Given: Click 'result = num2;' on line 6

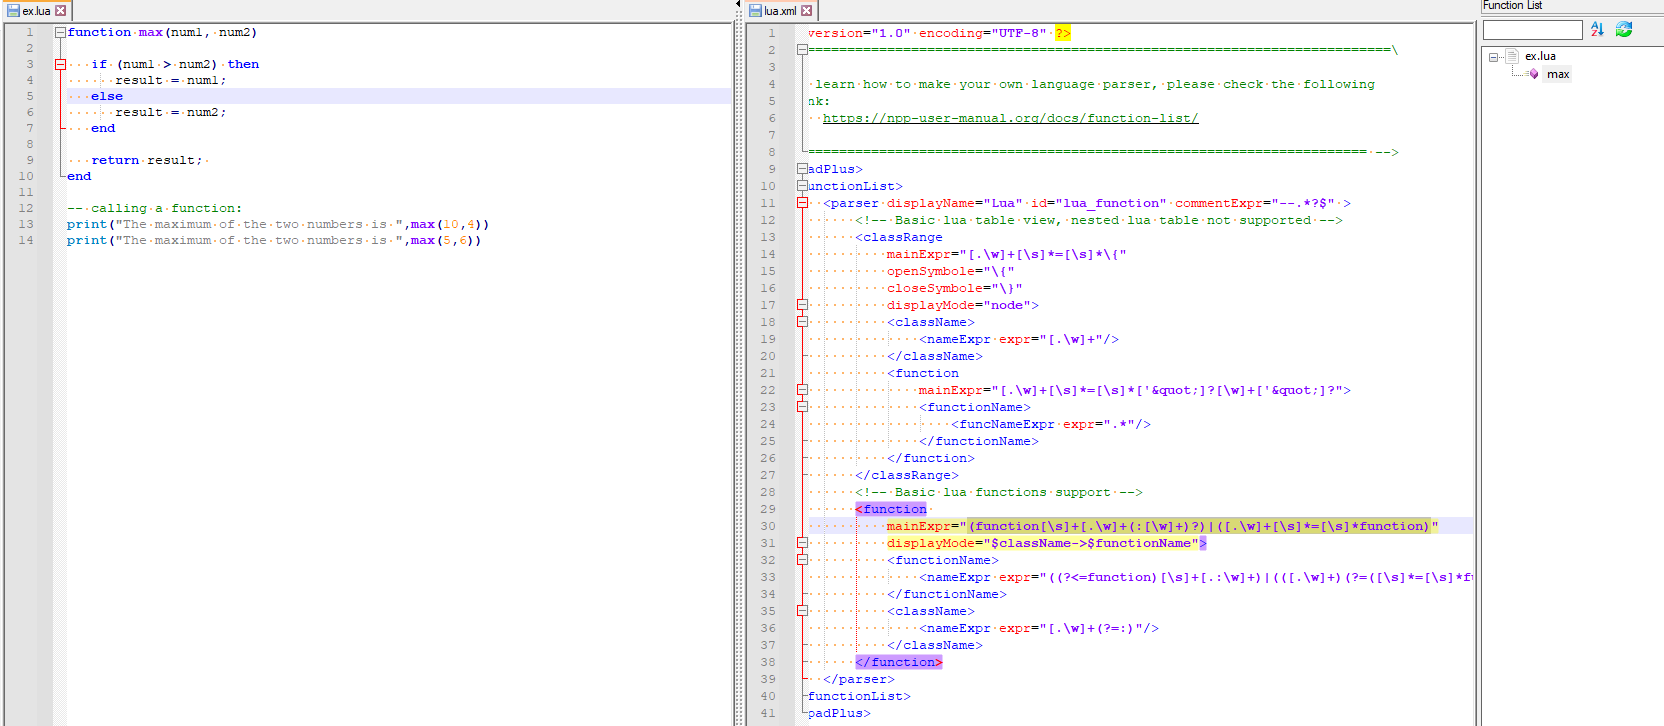Looking at the screenshot, I should (x=171, y=112).
